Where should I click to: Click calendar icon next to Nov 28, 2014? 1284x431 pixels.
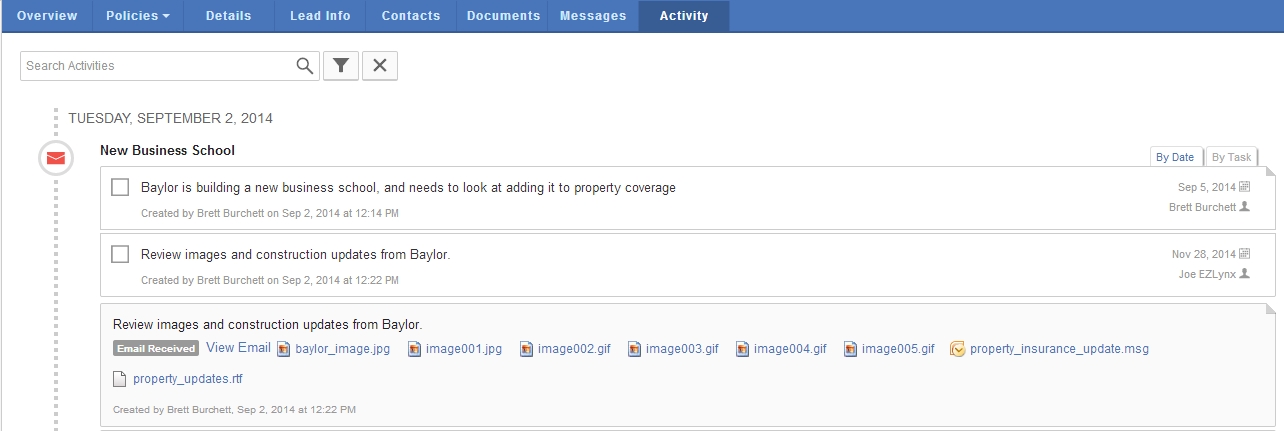[1245, 254]
